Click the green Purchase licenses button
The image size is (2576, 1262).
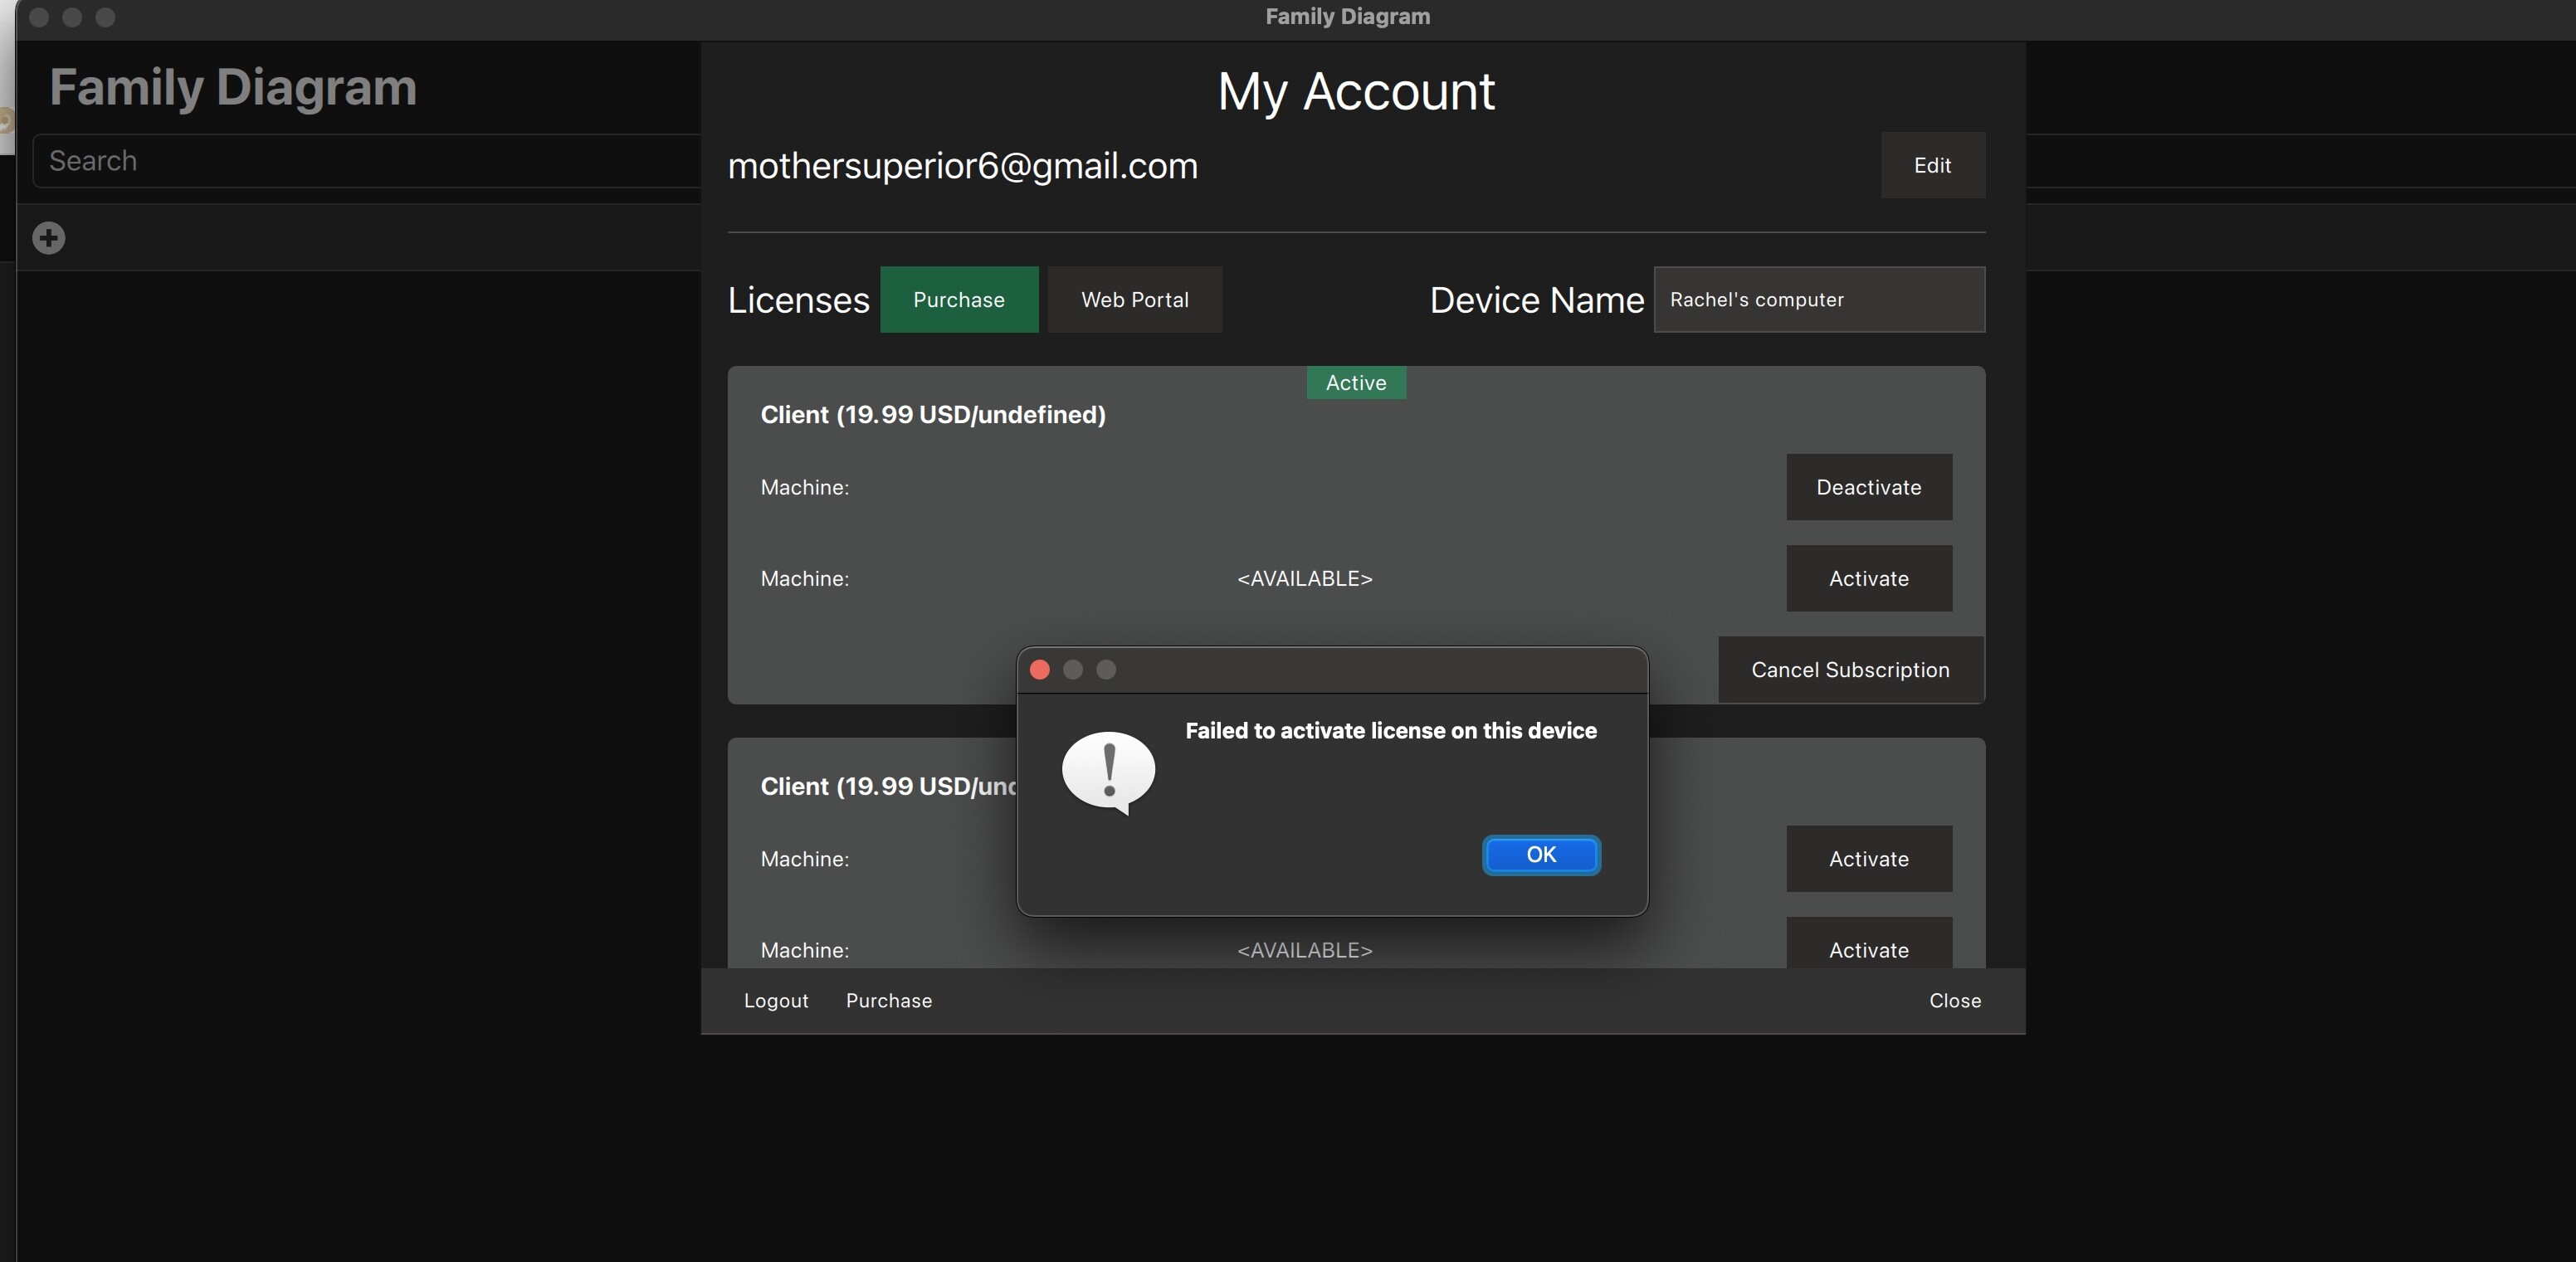tap(958, 299)
